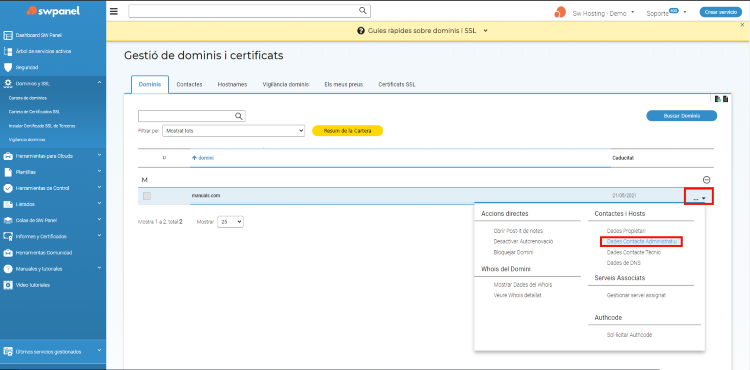Open the manuals.com row actions dropdown

(x=699, y=197)
